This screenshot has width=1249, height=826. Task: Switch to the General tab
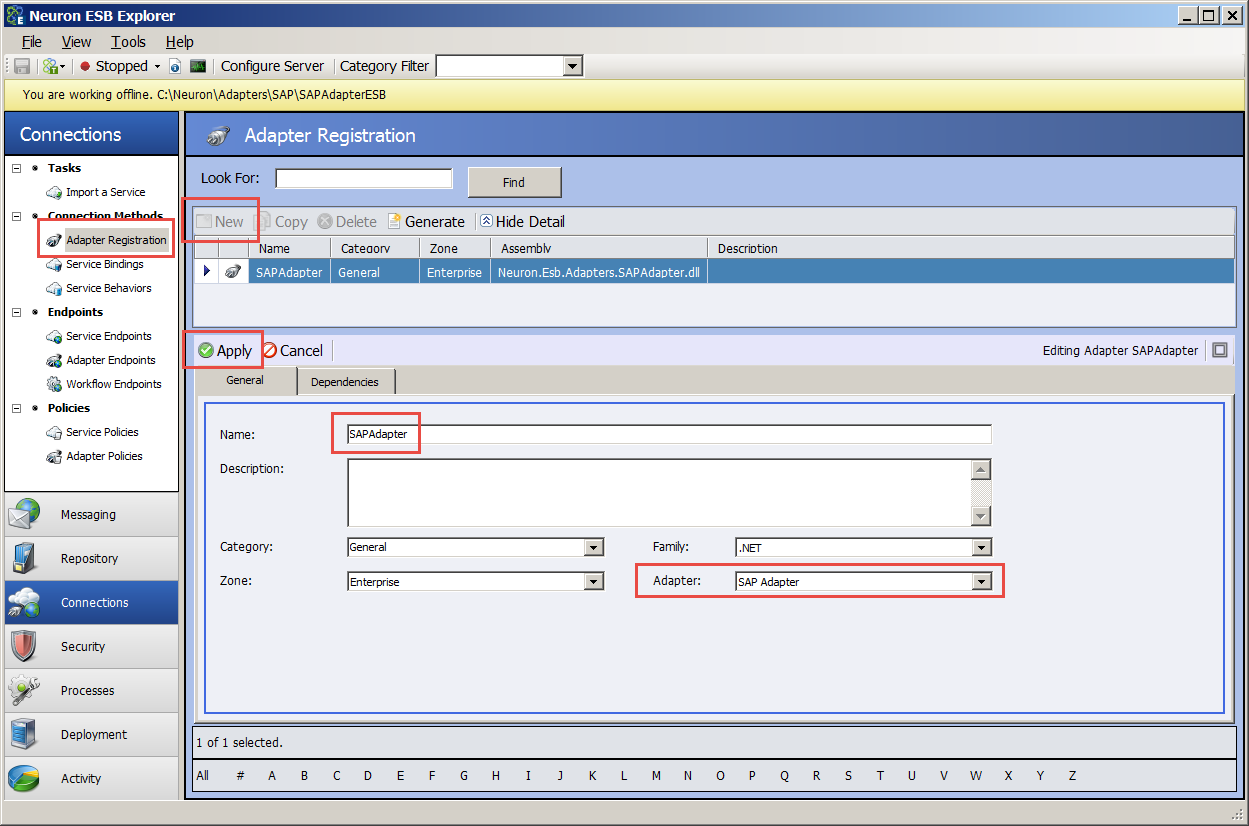(x=245, y=381)
